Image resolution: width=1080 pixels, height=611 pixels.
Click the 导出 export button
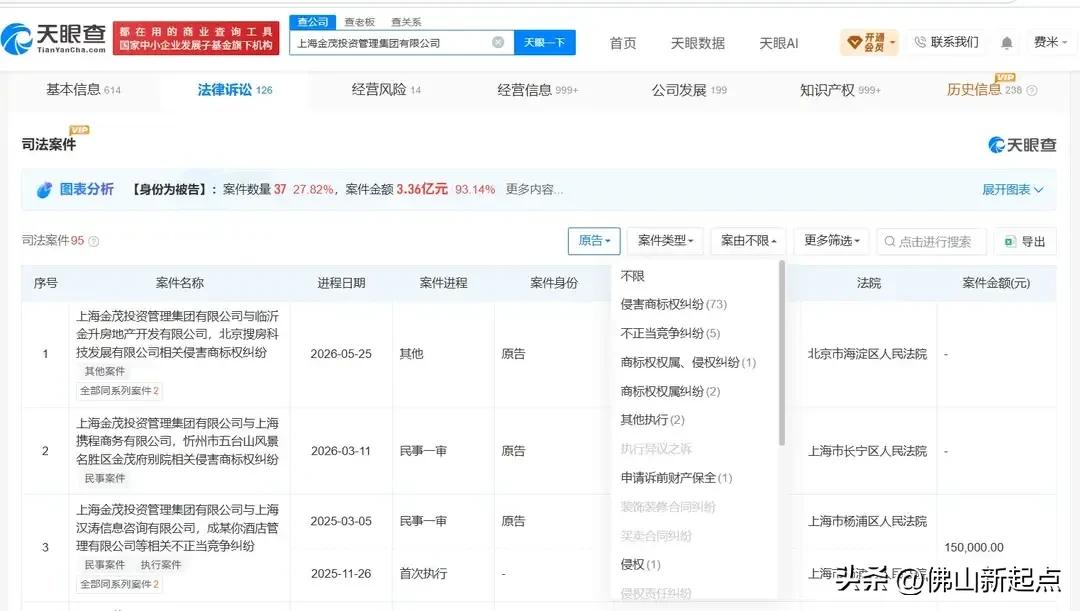pos(1025,241)
